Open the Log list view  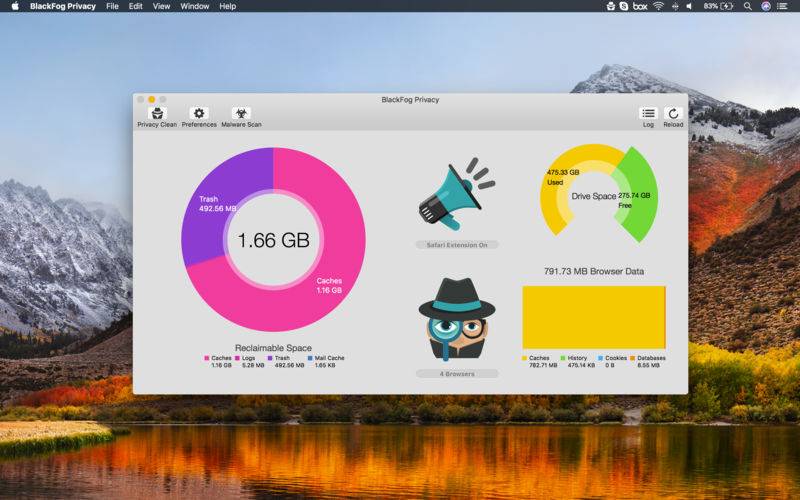648,117
